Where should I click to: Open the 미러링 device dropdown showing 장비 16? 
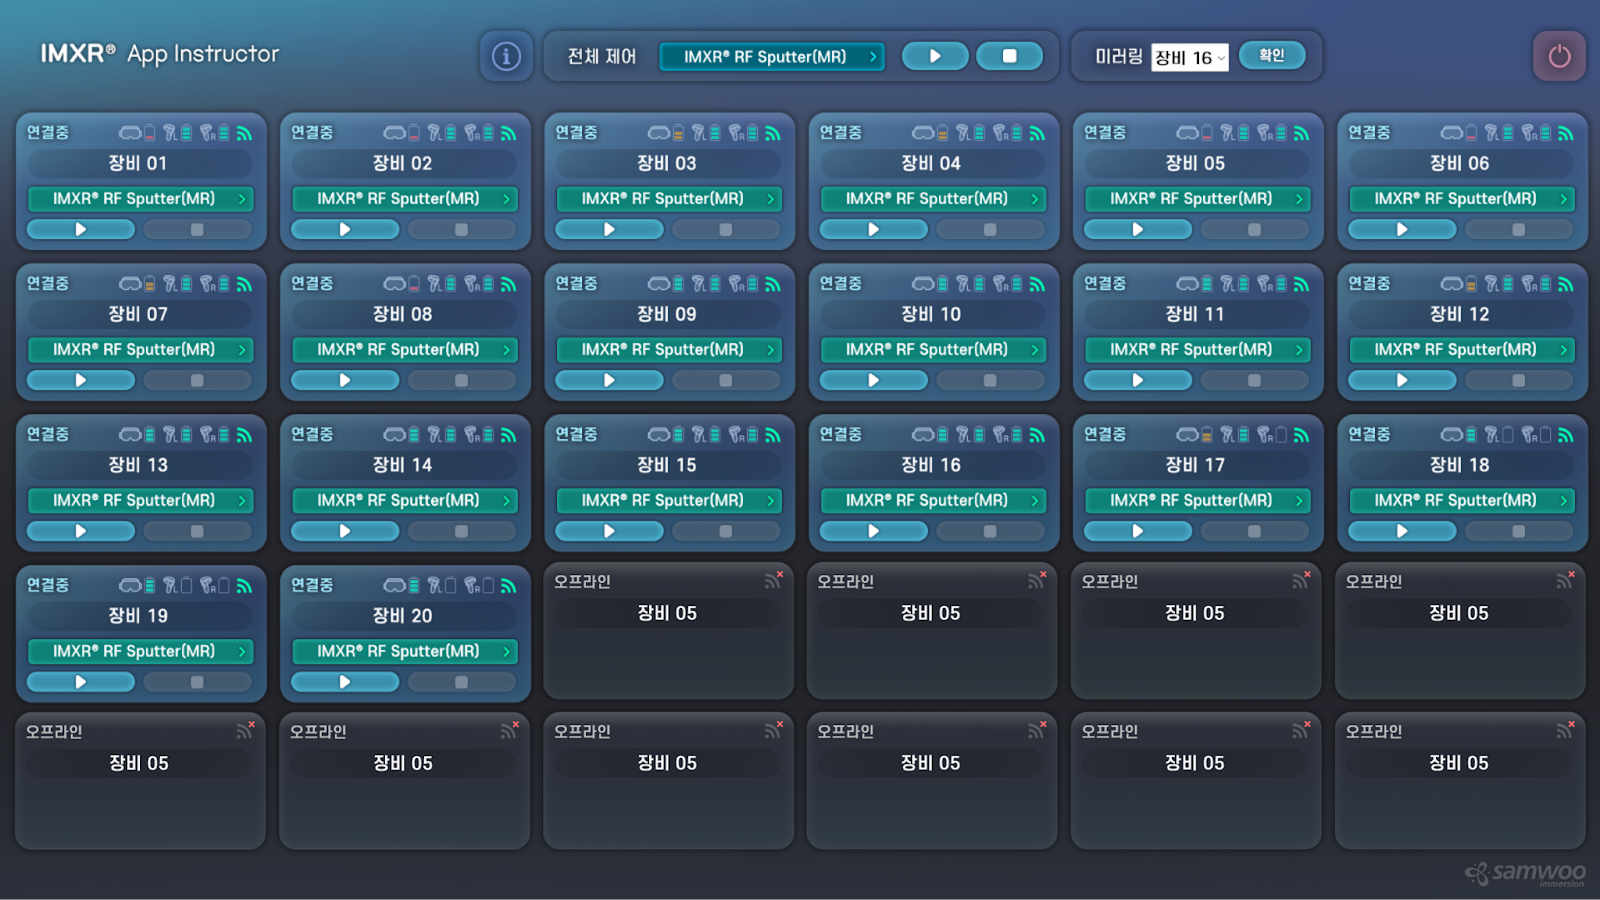coord(1189,58)
